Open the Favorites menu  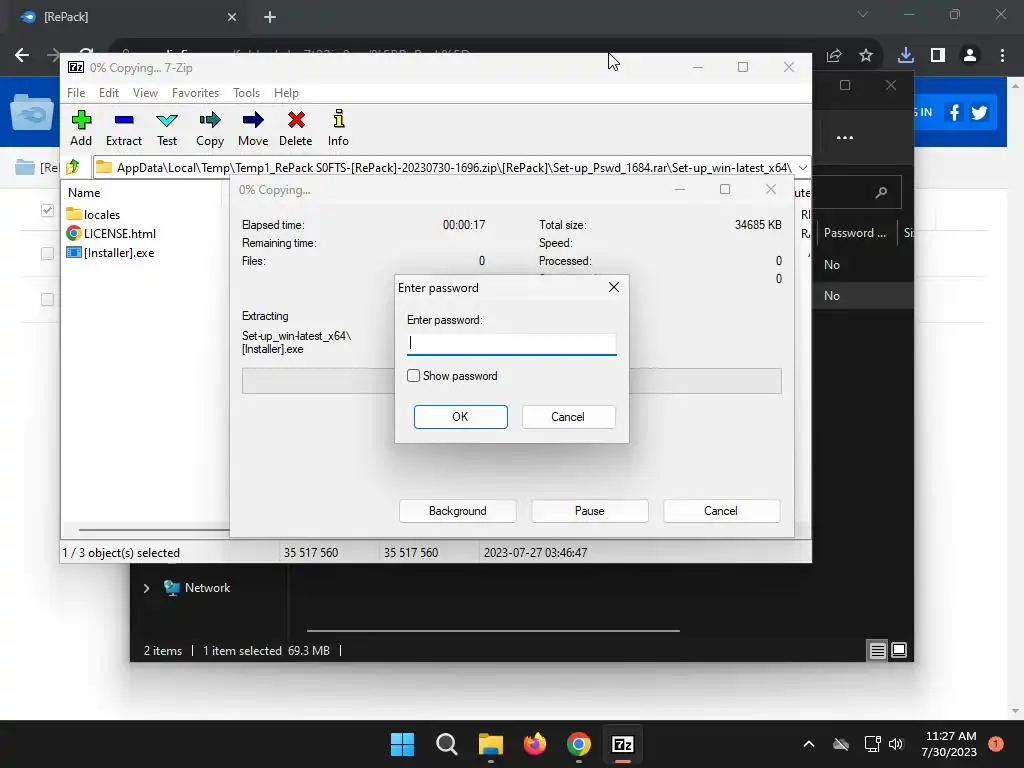tap(195, 93)
